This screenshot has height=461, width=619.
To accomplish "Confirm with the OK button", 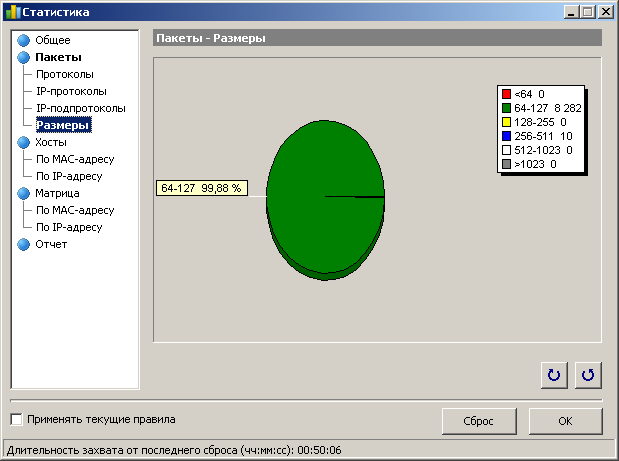I will tap(566, 421).
